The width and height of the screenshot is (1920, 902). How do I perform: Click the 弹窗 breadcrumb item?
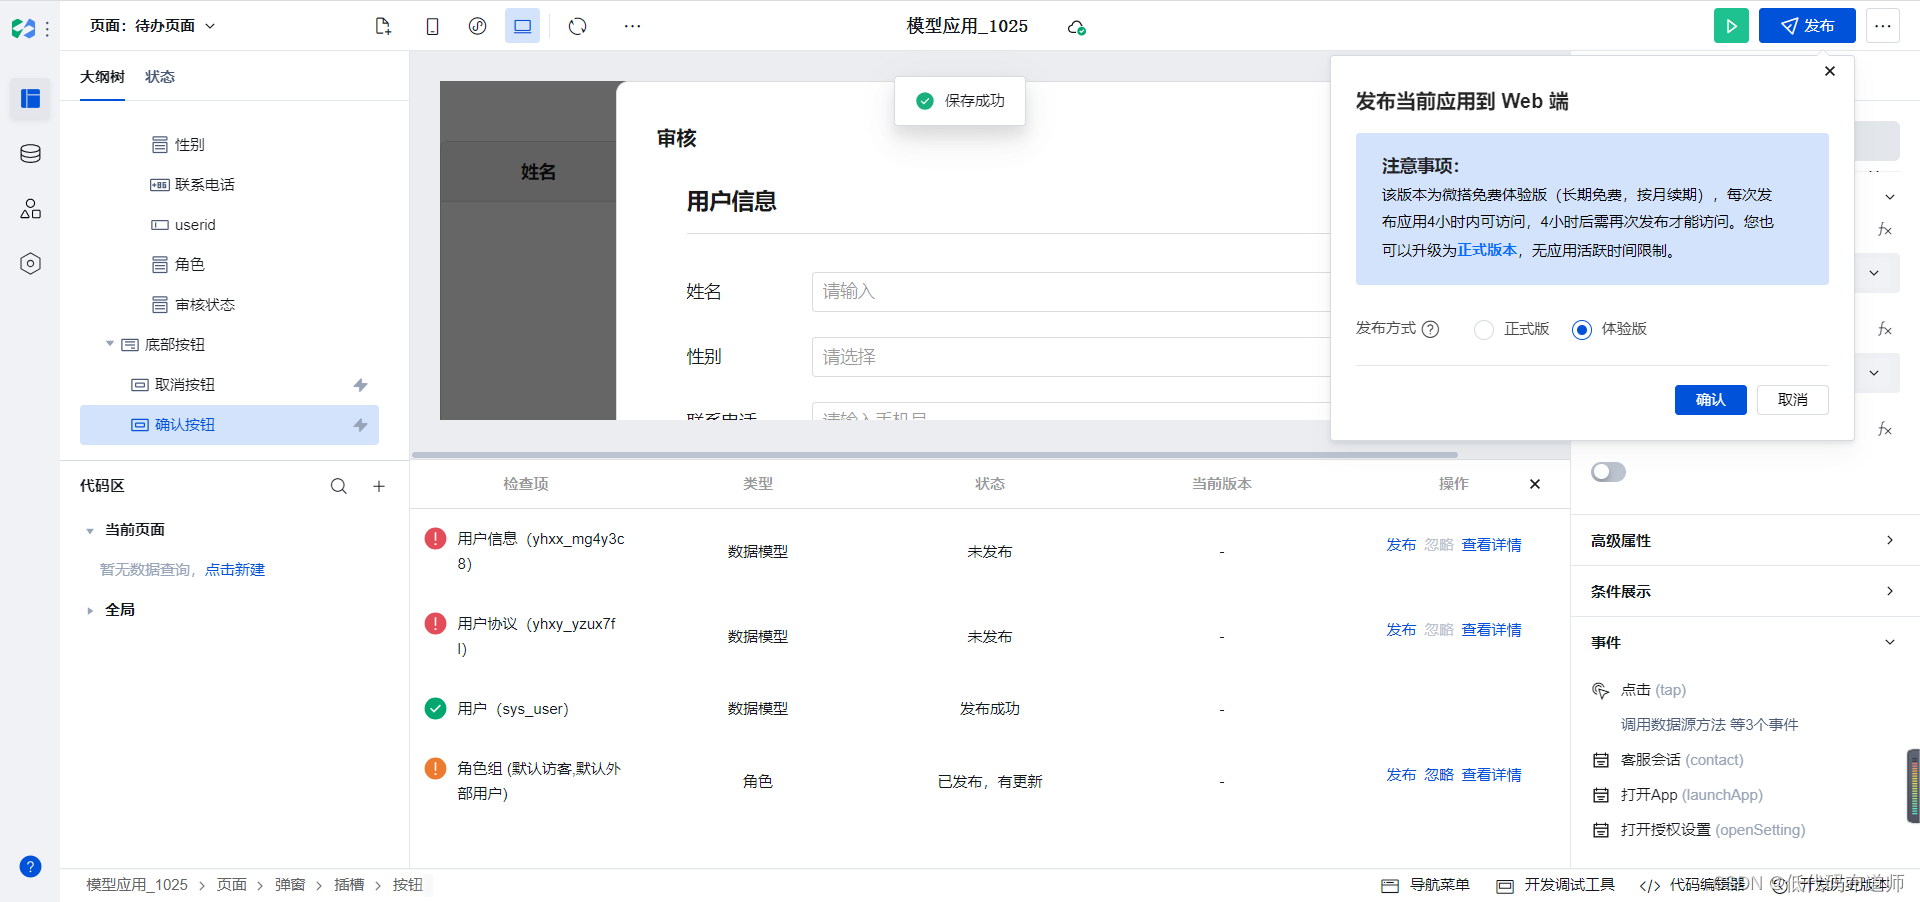(290, 885)
